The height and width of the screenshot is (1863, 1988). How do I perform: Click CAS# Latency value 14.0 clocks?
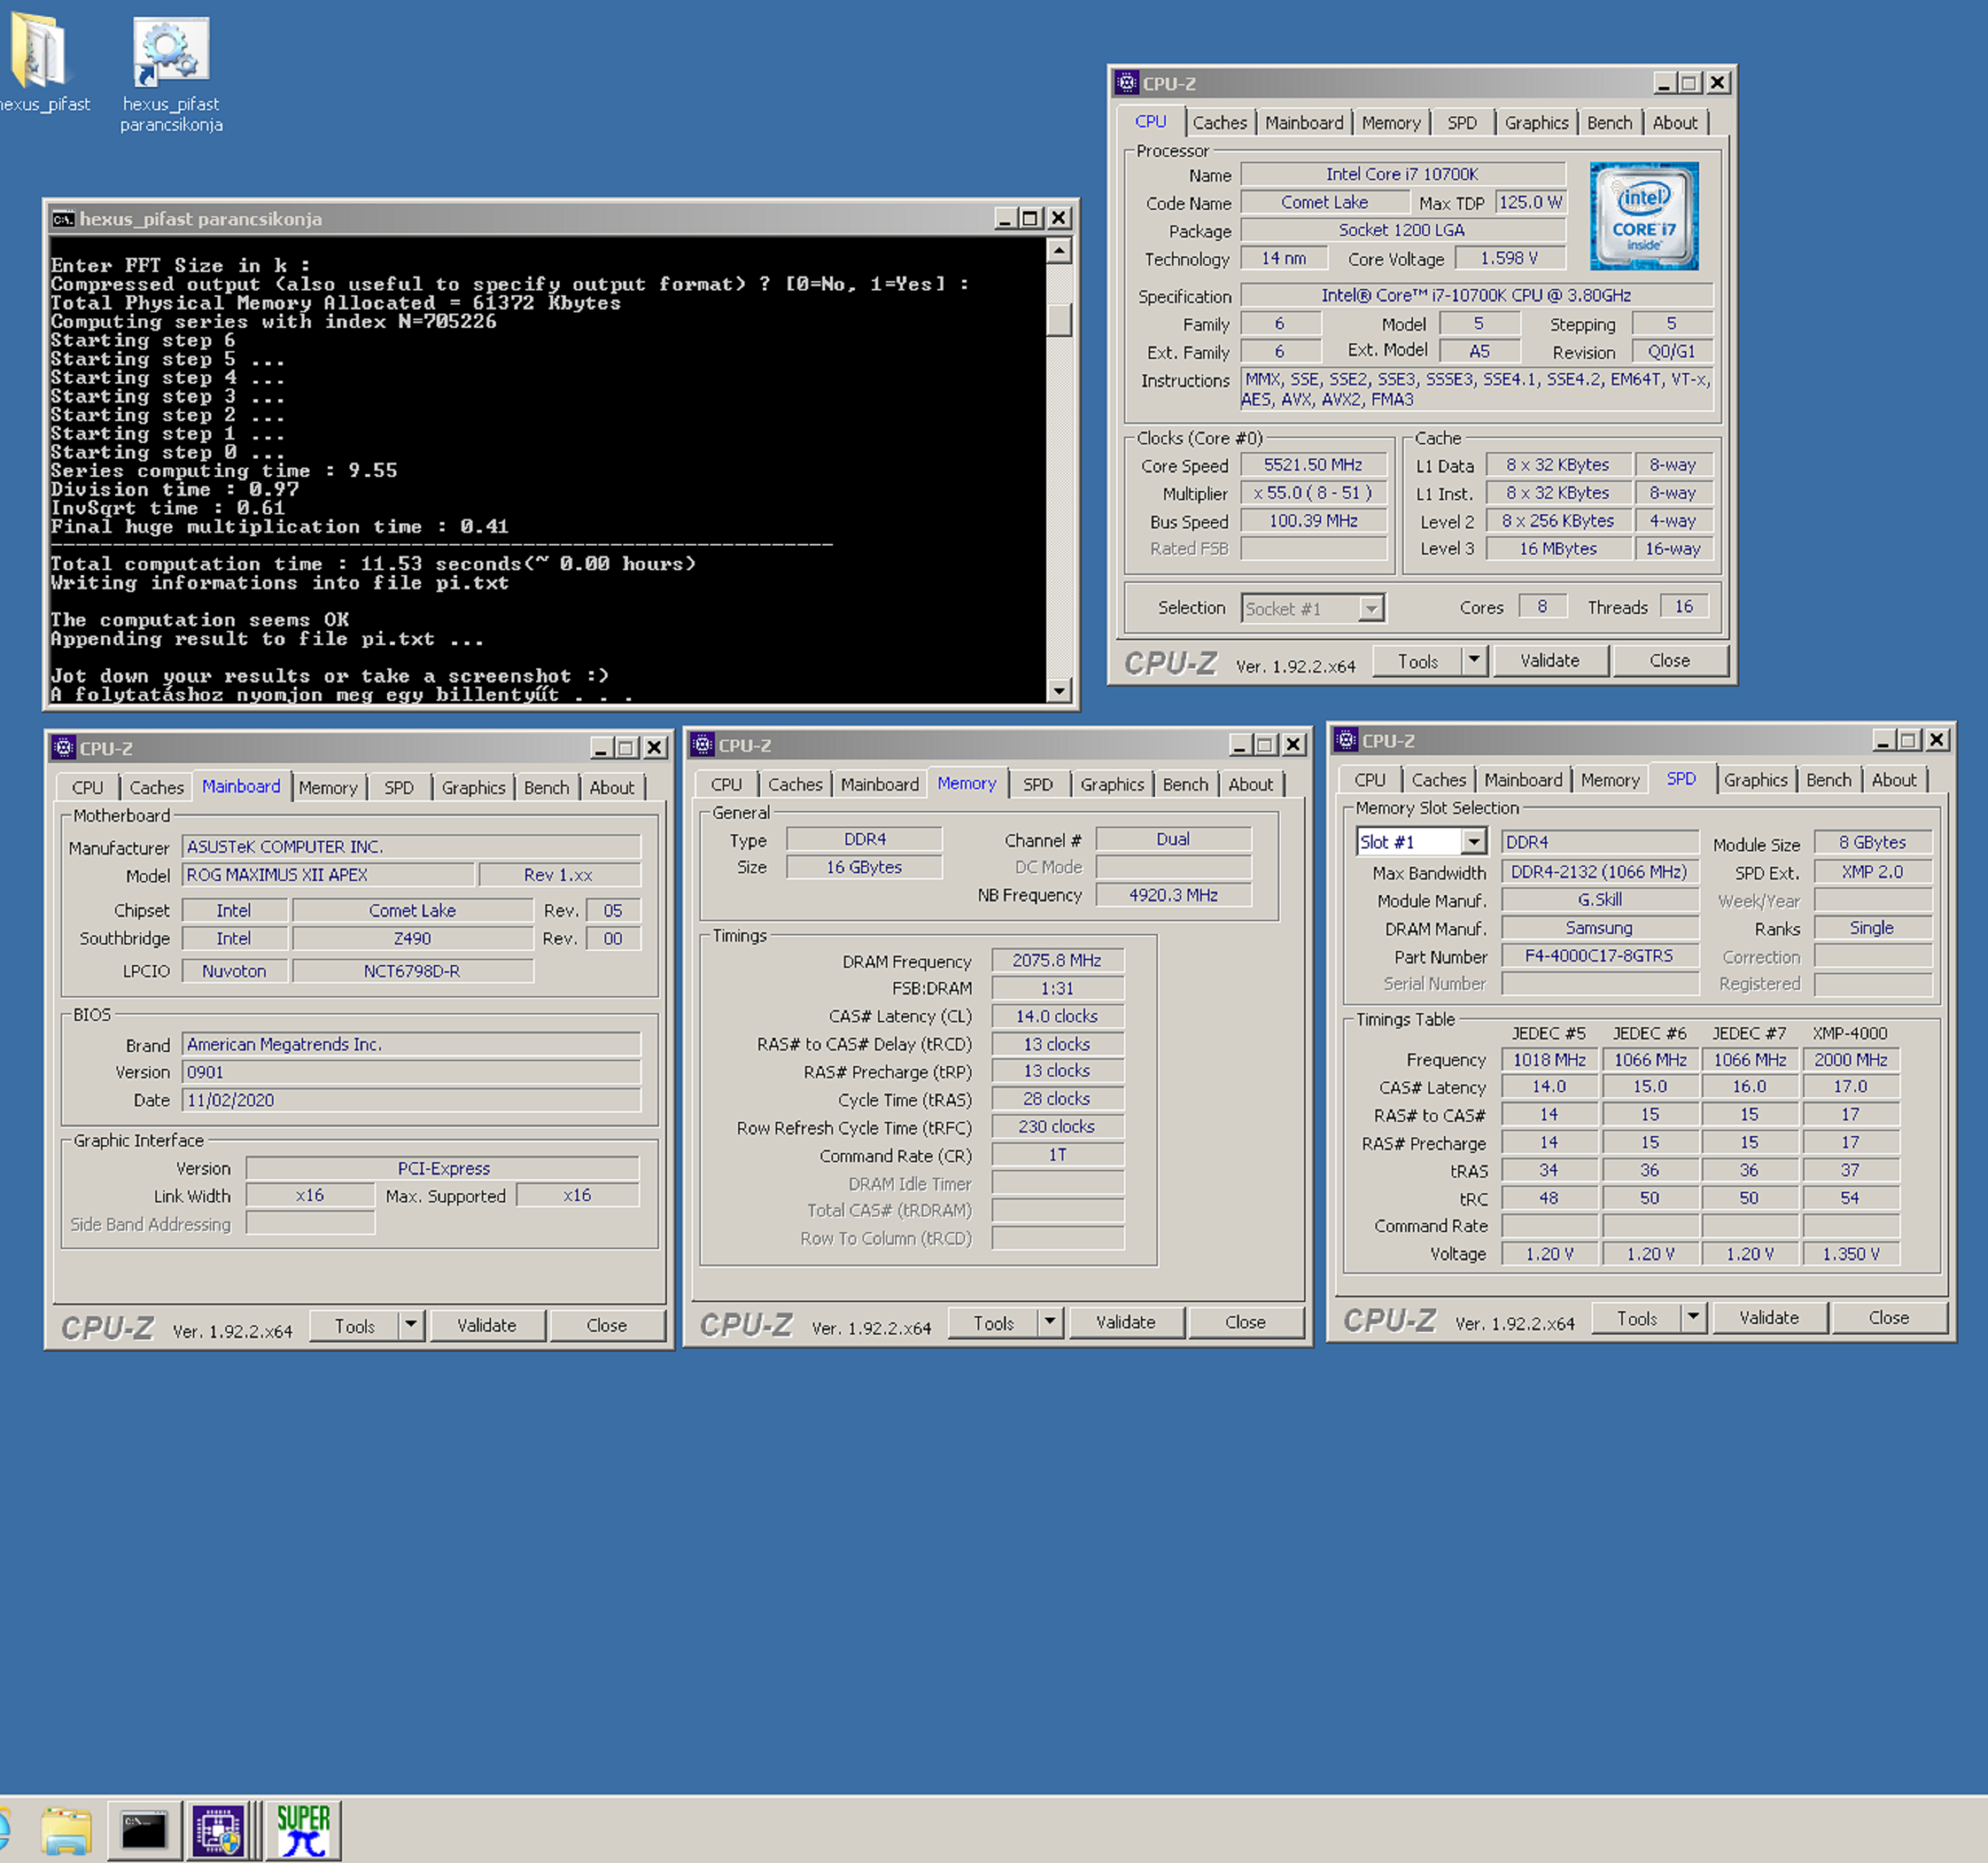pos(1057,1016)
